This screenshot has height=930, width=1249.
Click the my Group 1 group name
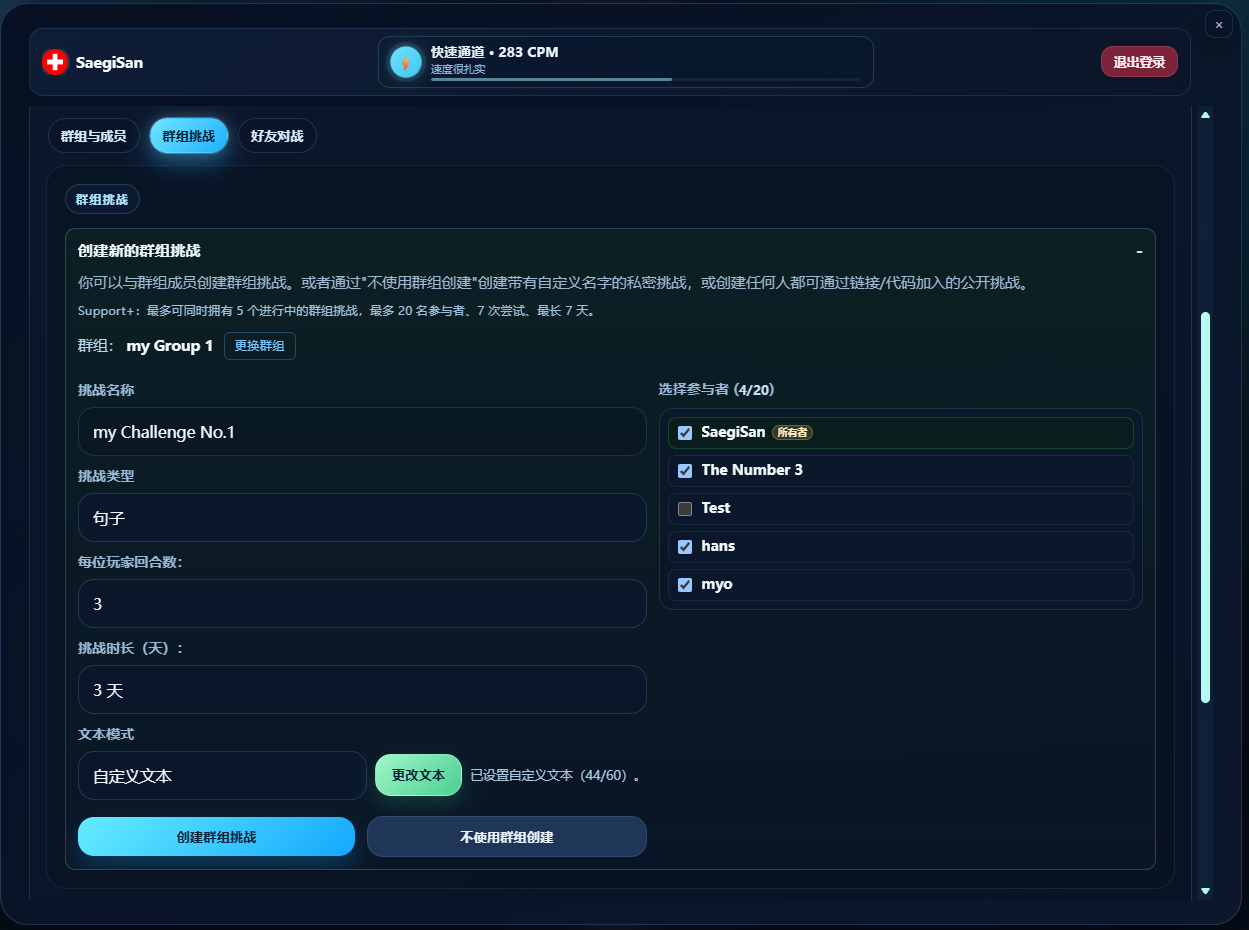click(170, 346)
